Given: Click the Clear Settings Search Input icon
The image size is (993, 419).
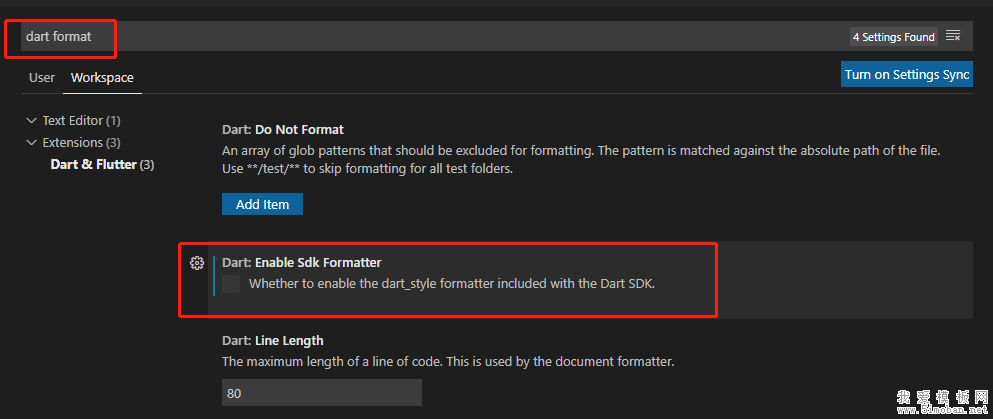Looking at the screenshot, I should click(x=953, y=36).
